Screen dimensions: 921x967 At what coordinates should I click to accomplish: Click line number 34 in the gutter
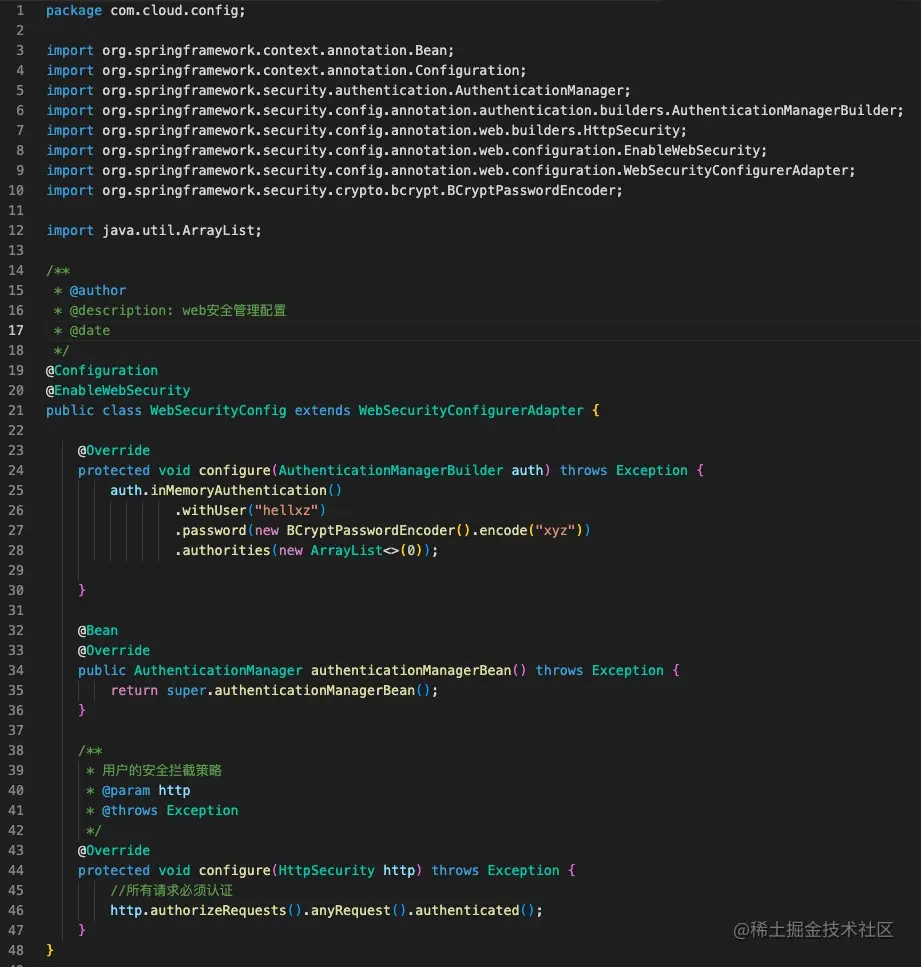(x=16, y=670)
